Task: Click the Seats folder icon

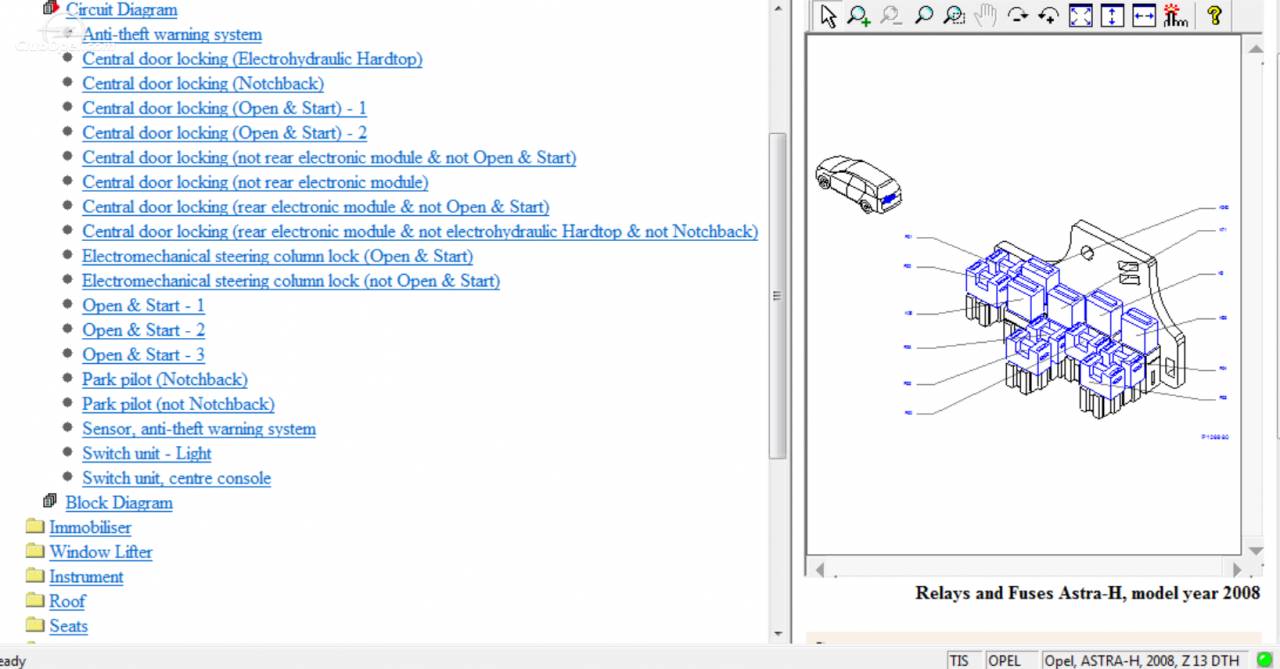Action: [35, 625]
